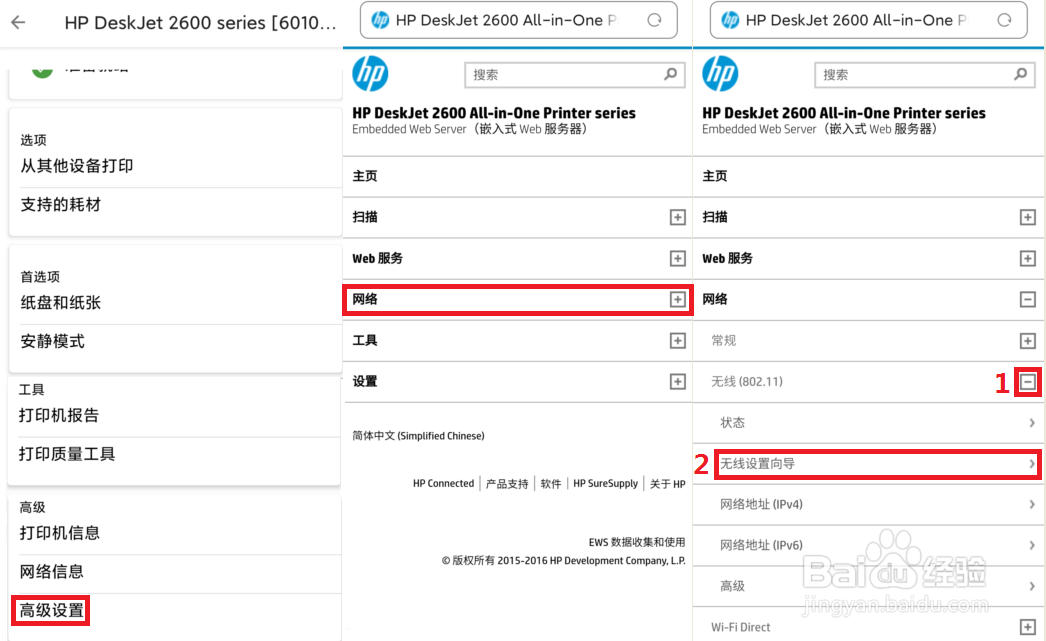Collapse 无线 (802.11) minus icon
Screen dimensions: 1046x641
coord(1027,382)
